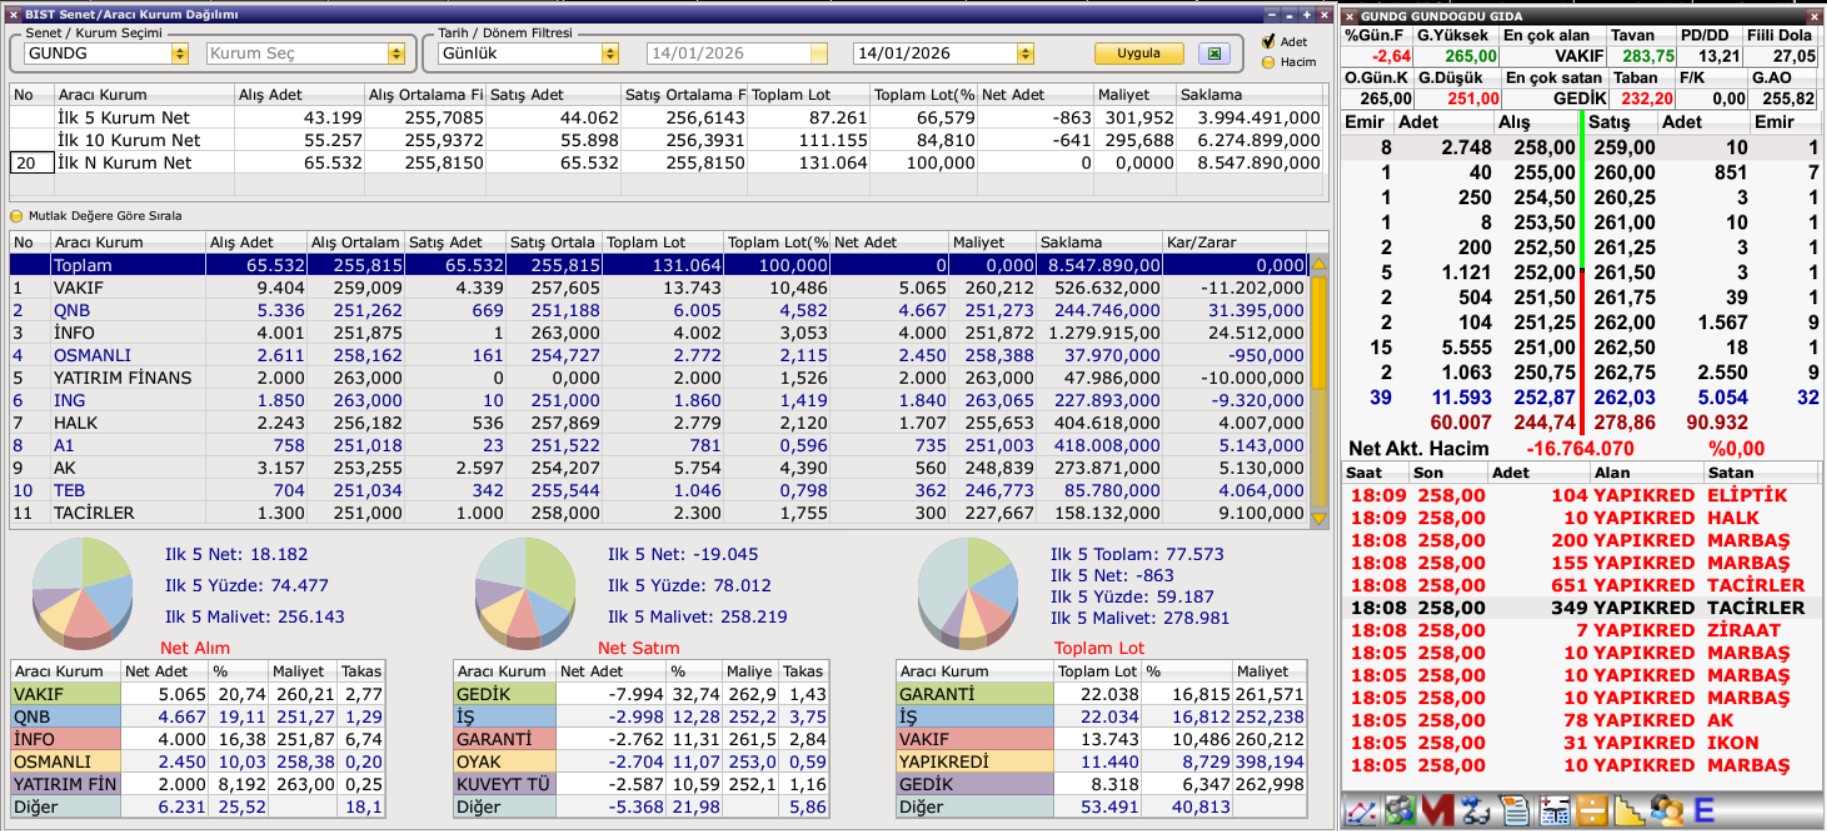This screenshot has width=1827, height=831.
Task: Select the Adet radio option
Action: 1269,41
